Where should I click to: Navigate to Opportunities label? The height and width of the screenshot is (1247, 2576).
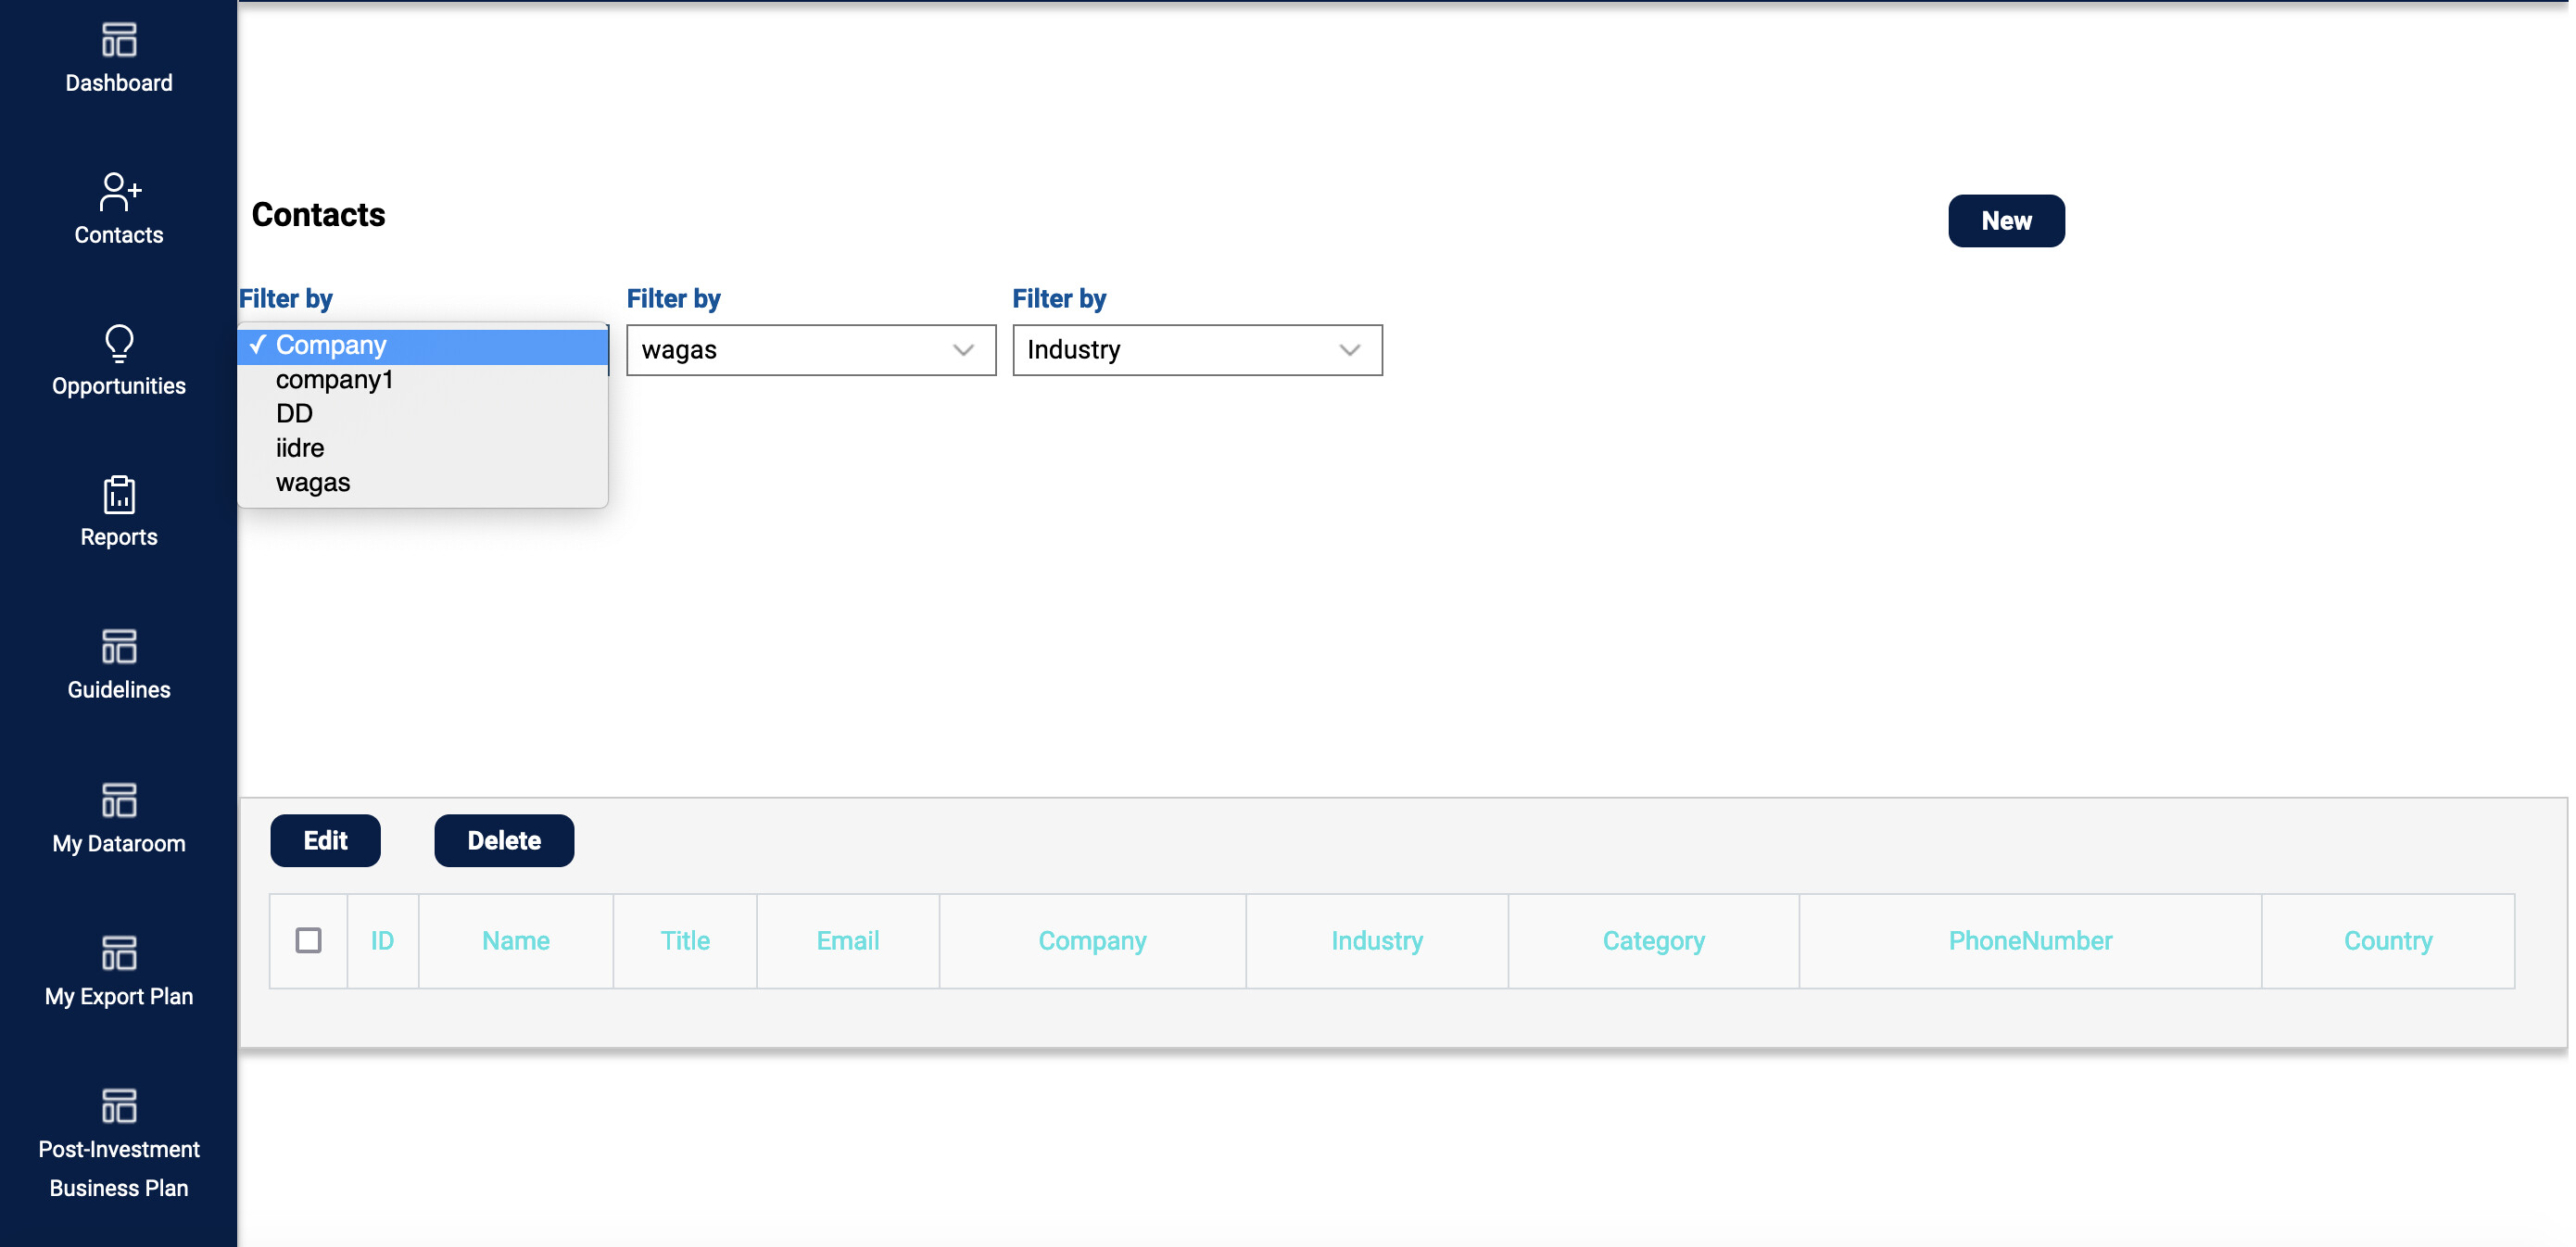[119, 386]
